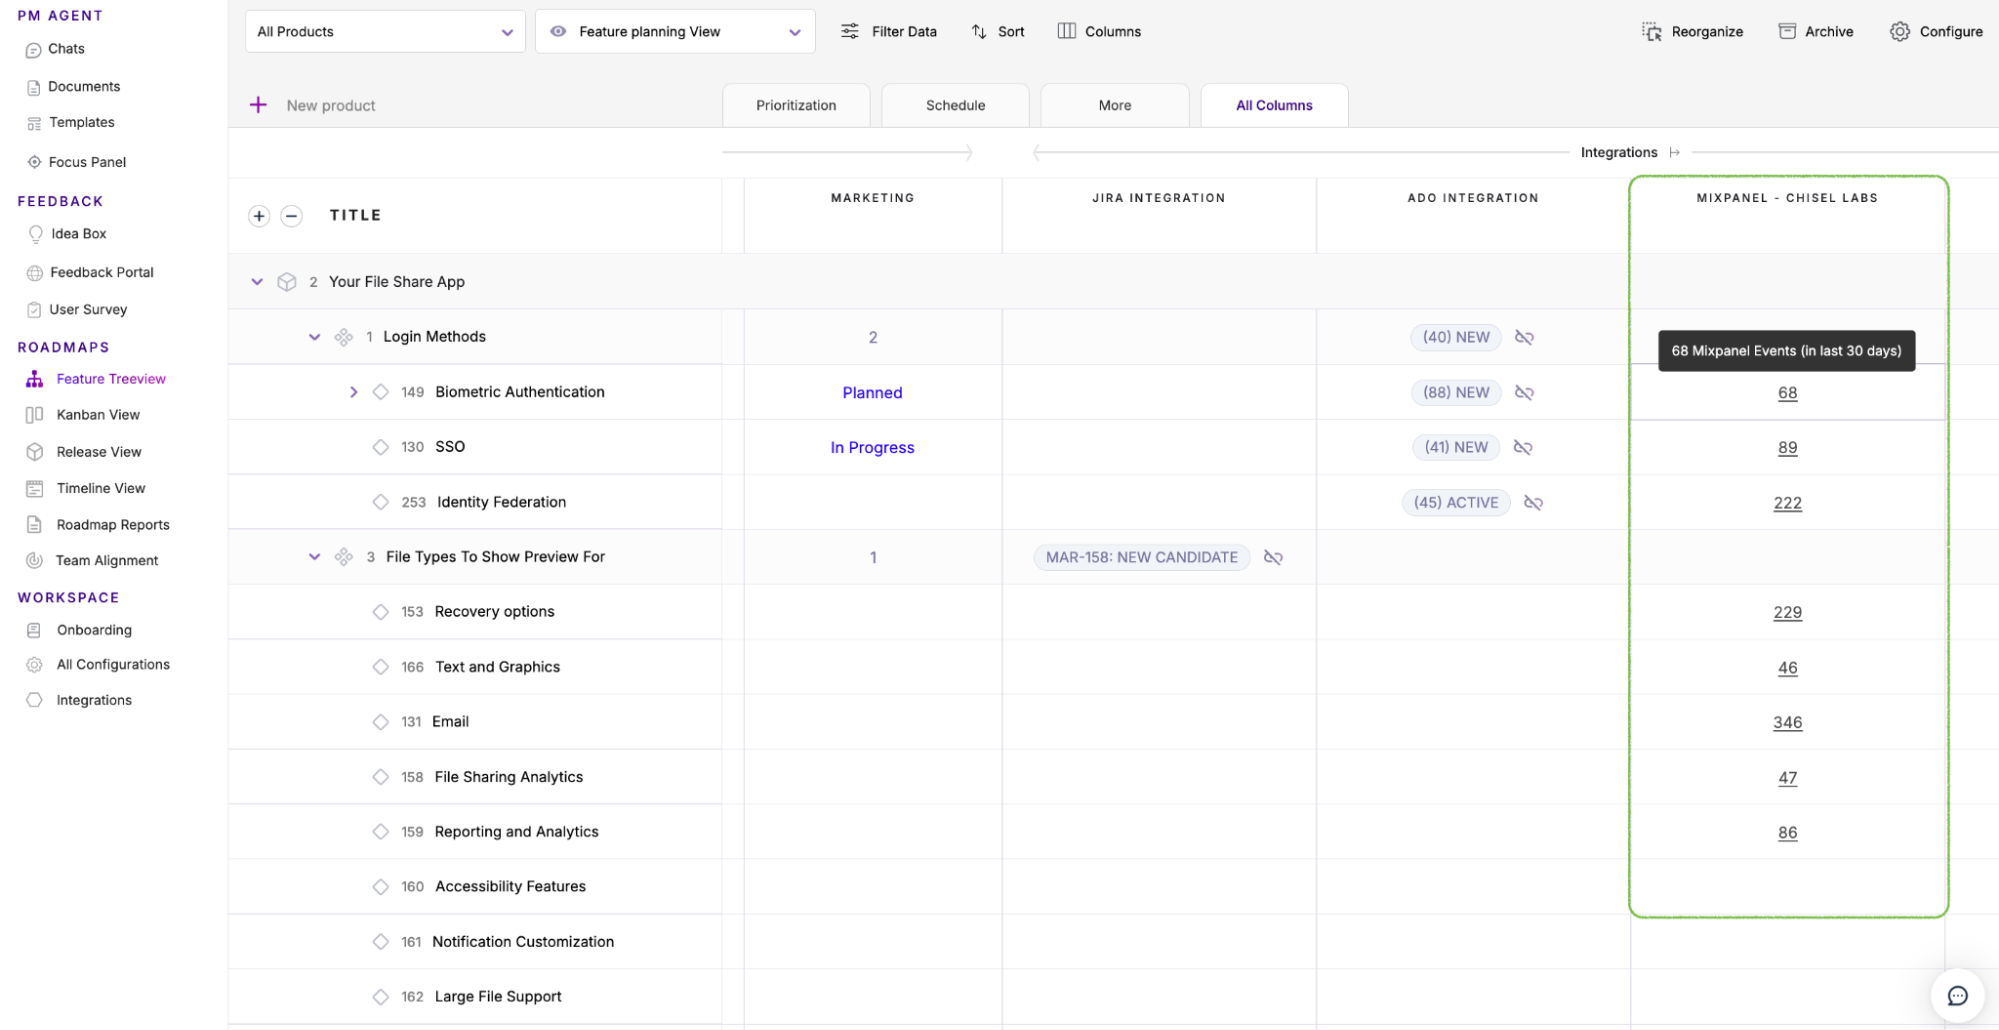The image size is (1999, 1030).
Task: Open Columns icon in the toolbar
Action: point(1067,32)
